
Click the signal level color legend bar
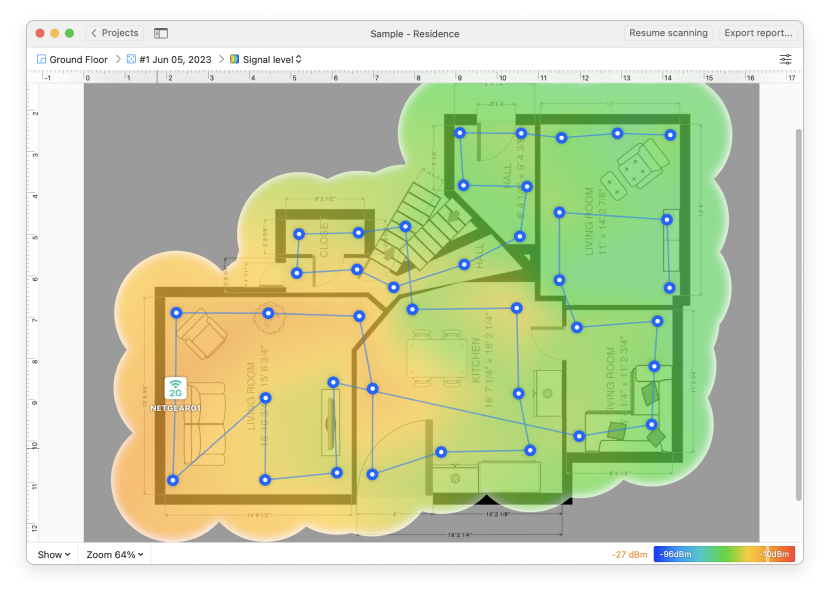pyautogui.click(x=724, y=554)
